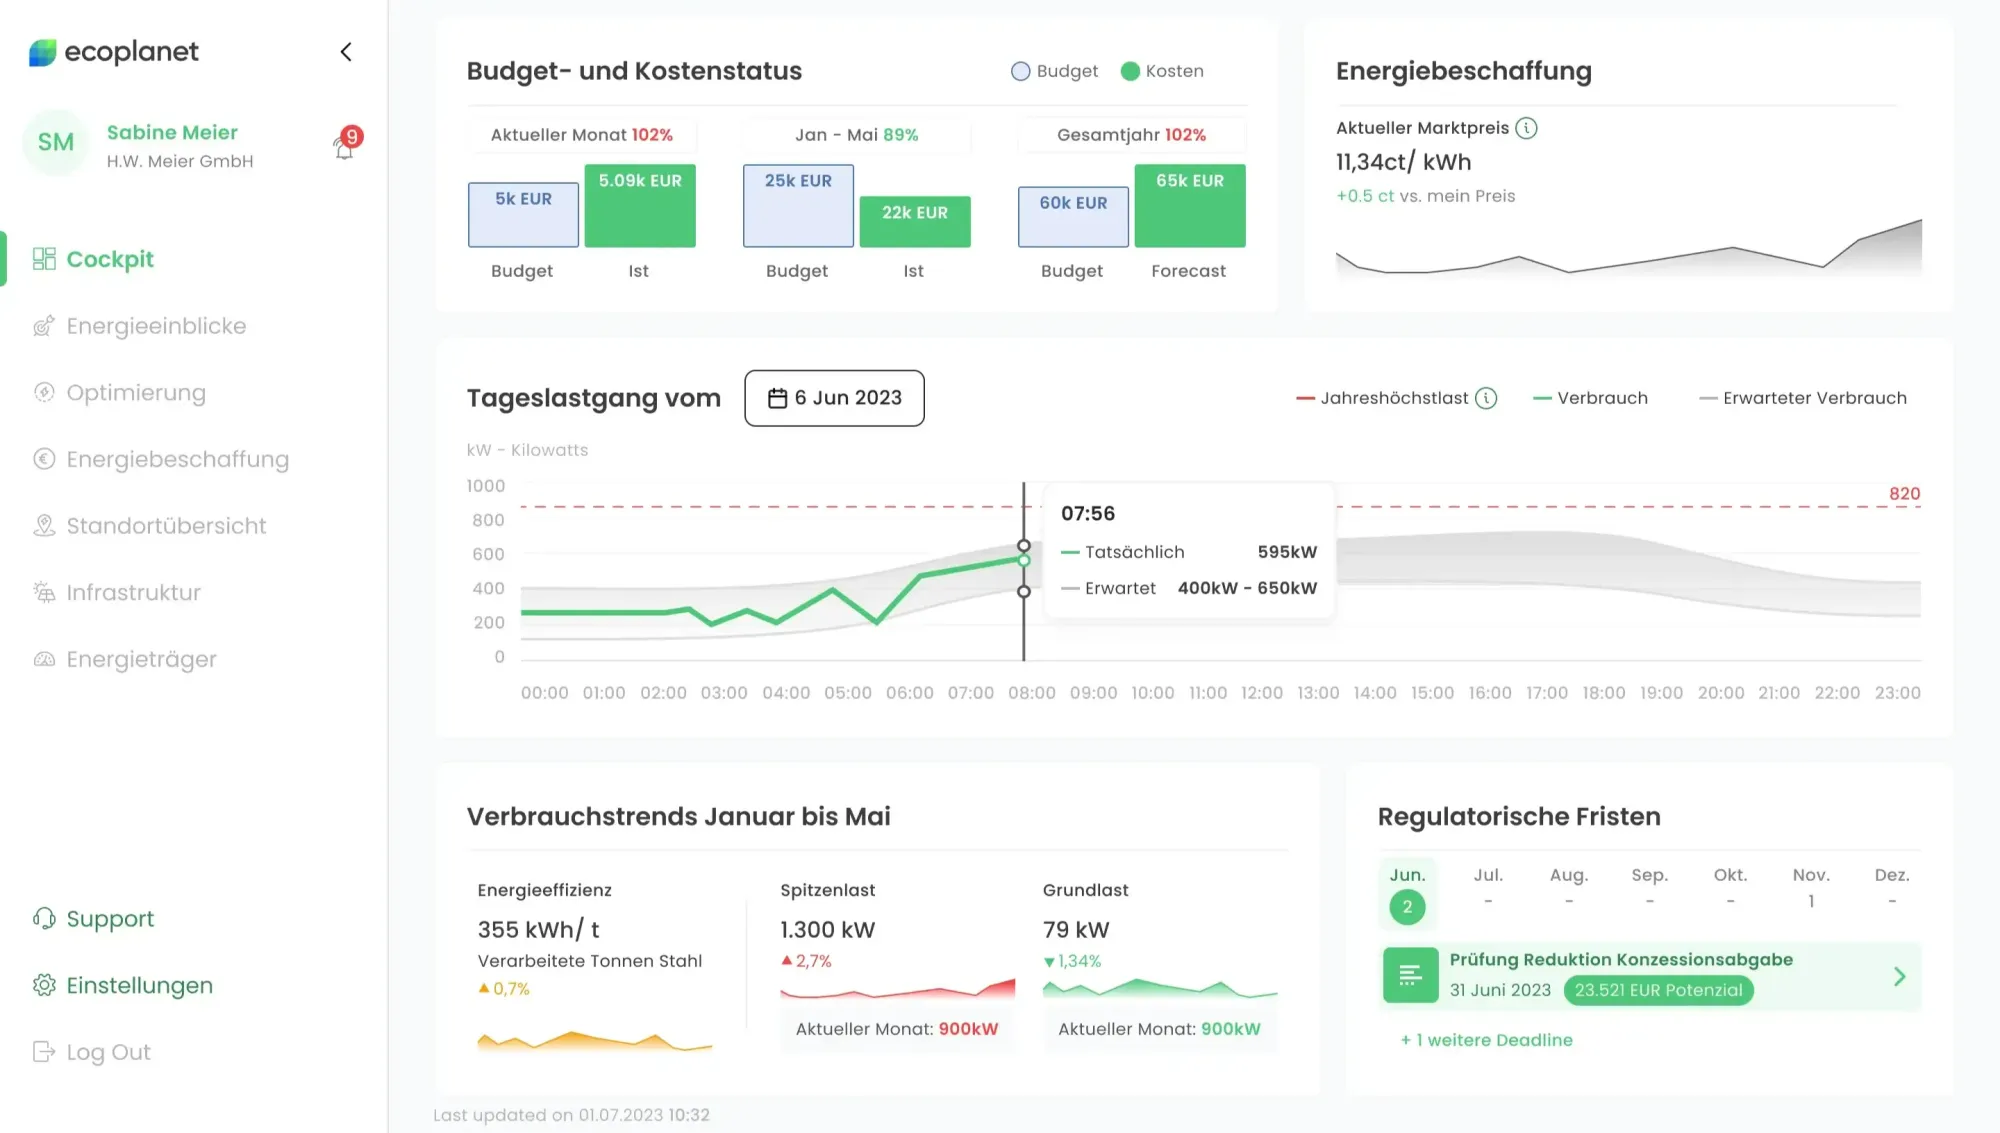The image size is (2000, 1133).
Task: Toggle Jahreshöchstlast legend series
Action: pos(1383,398)
